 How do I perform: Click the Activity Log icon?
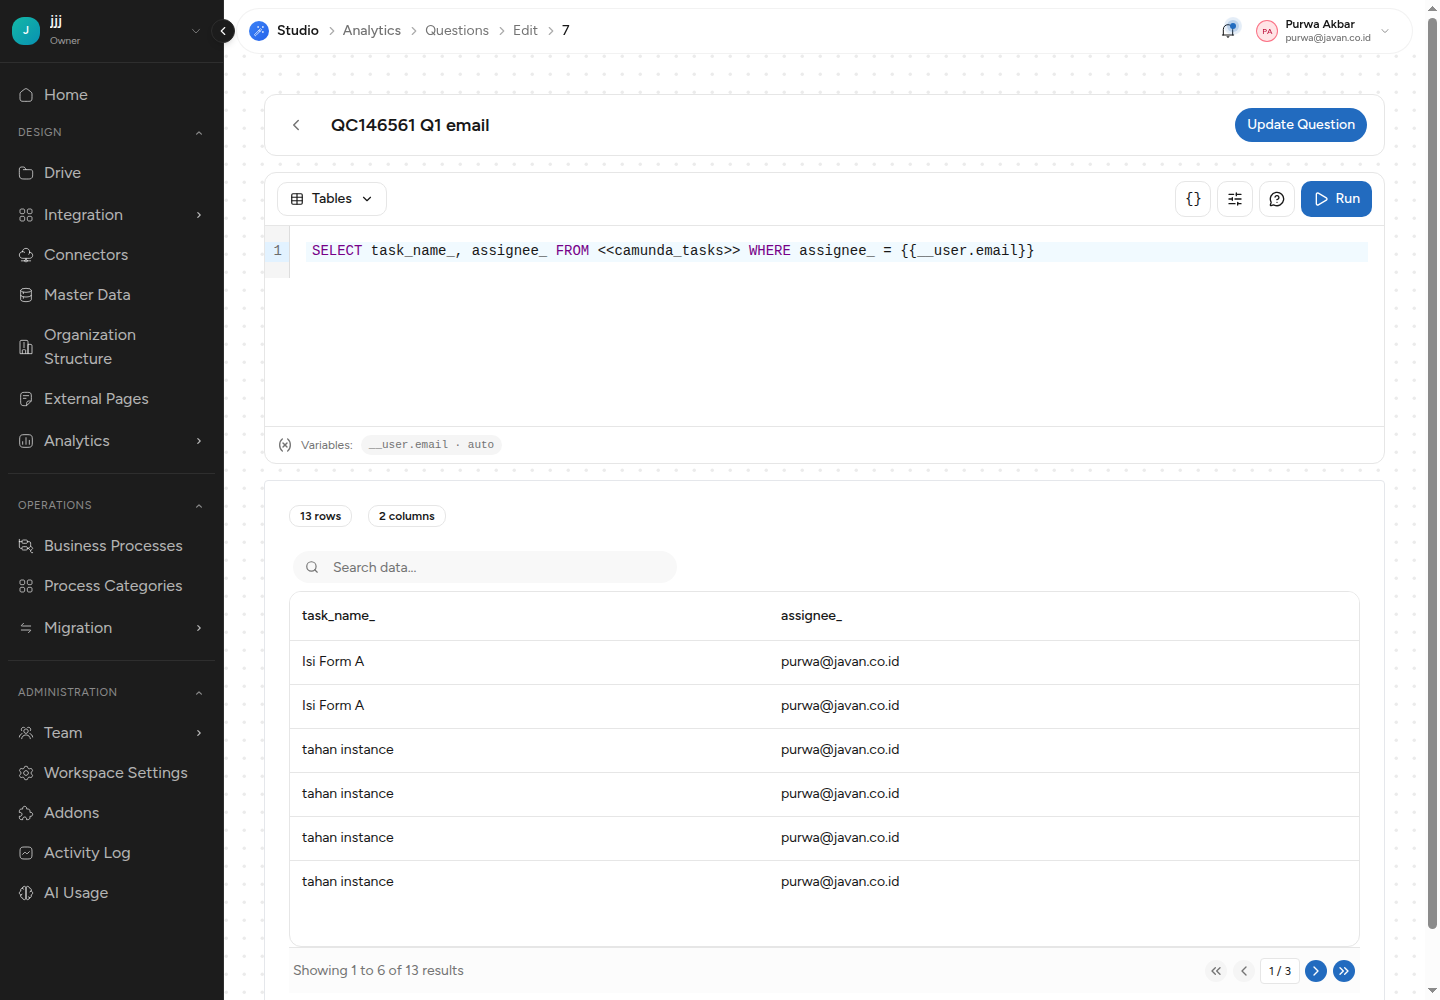(x=26, y=853)
